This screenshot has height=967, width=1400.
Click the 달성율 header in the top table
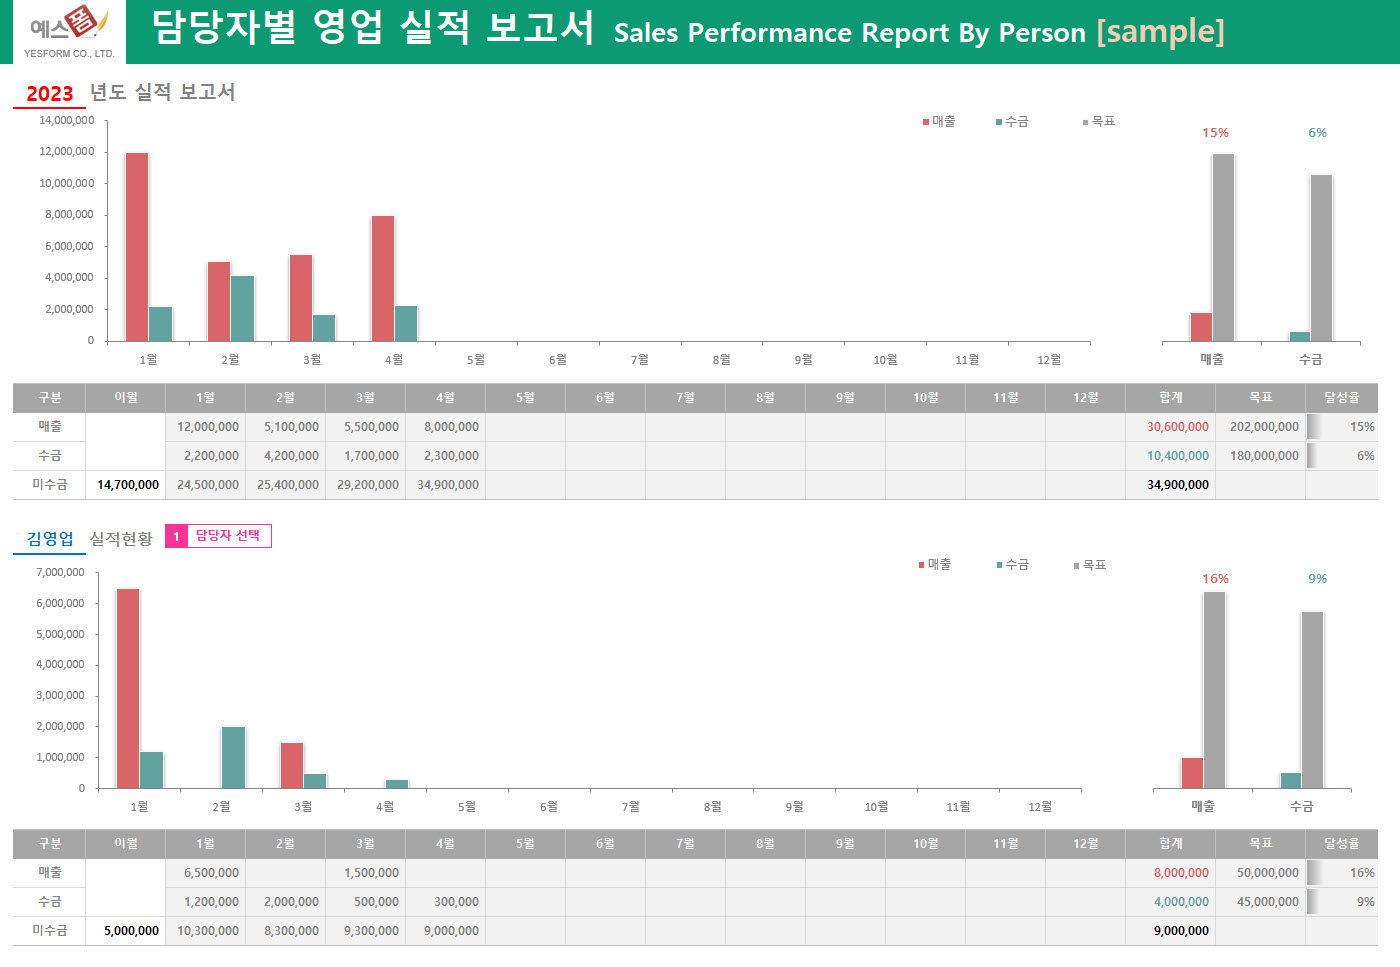(x=1342, y=398)
